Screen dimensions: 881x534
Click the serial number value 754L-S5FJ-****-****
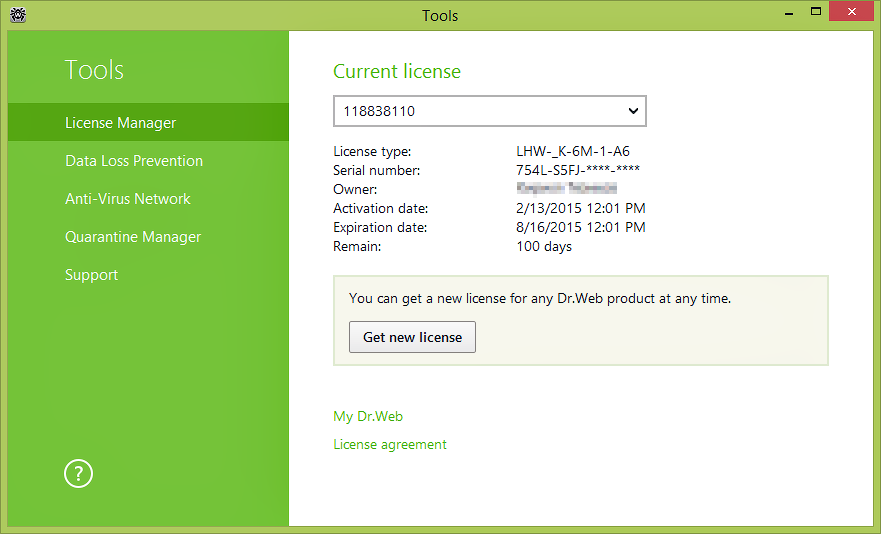click(x=578, y=170)
